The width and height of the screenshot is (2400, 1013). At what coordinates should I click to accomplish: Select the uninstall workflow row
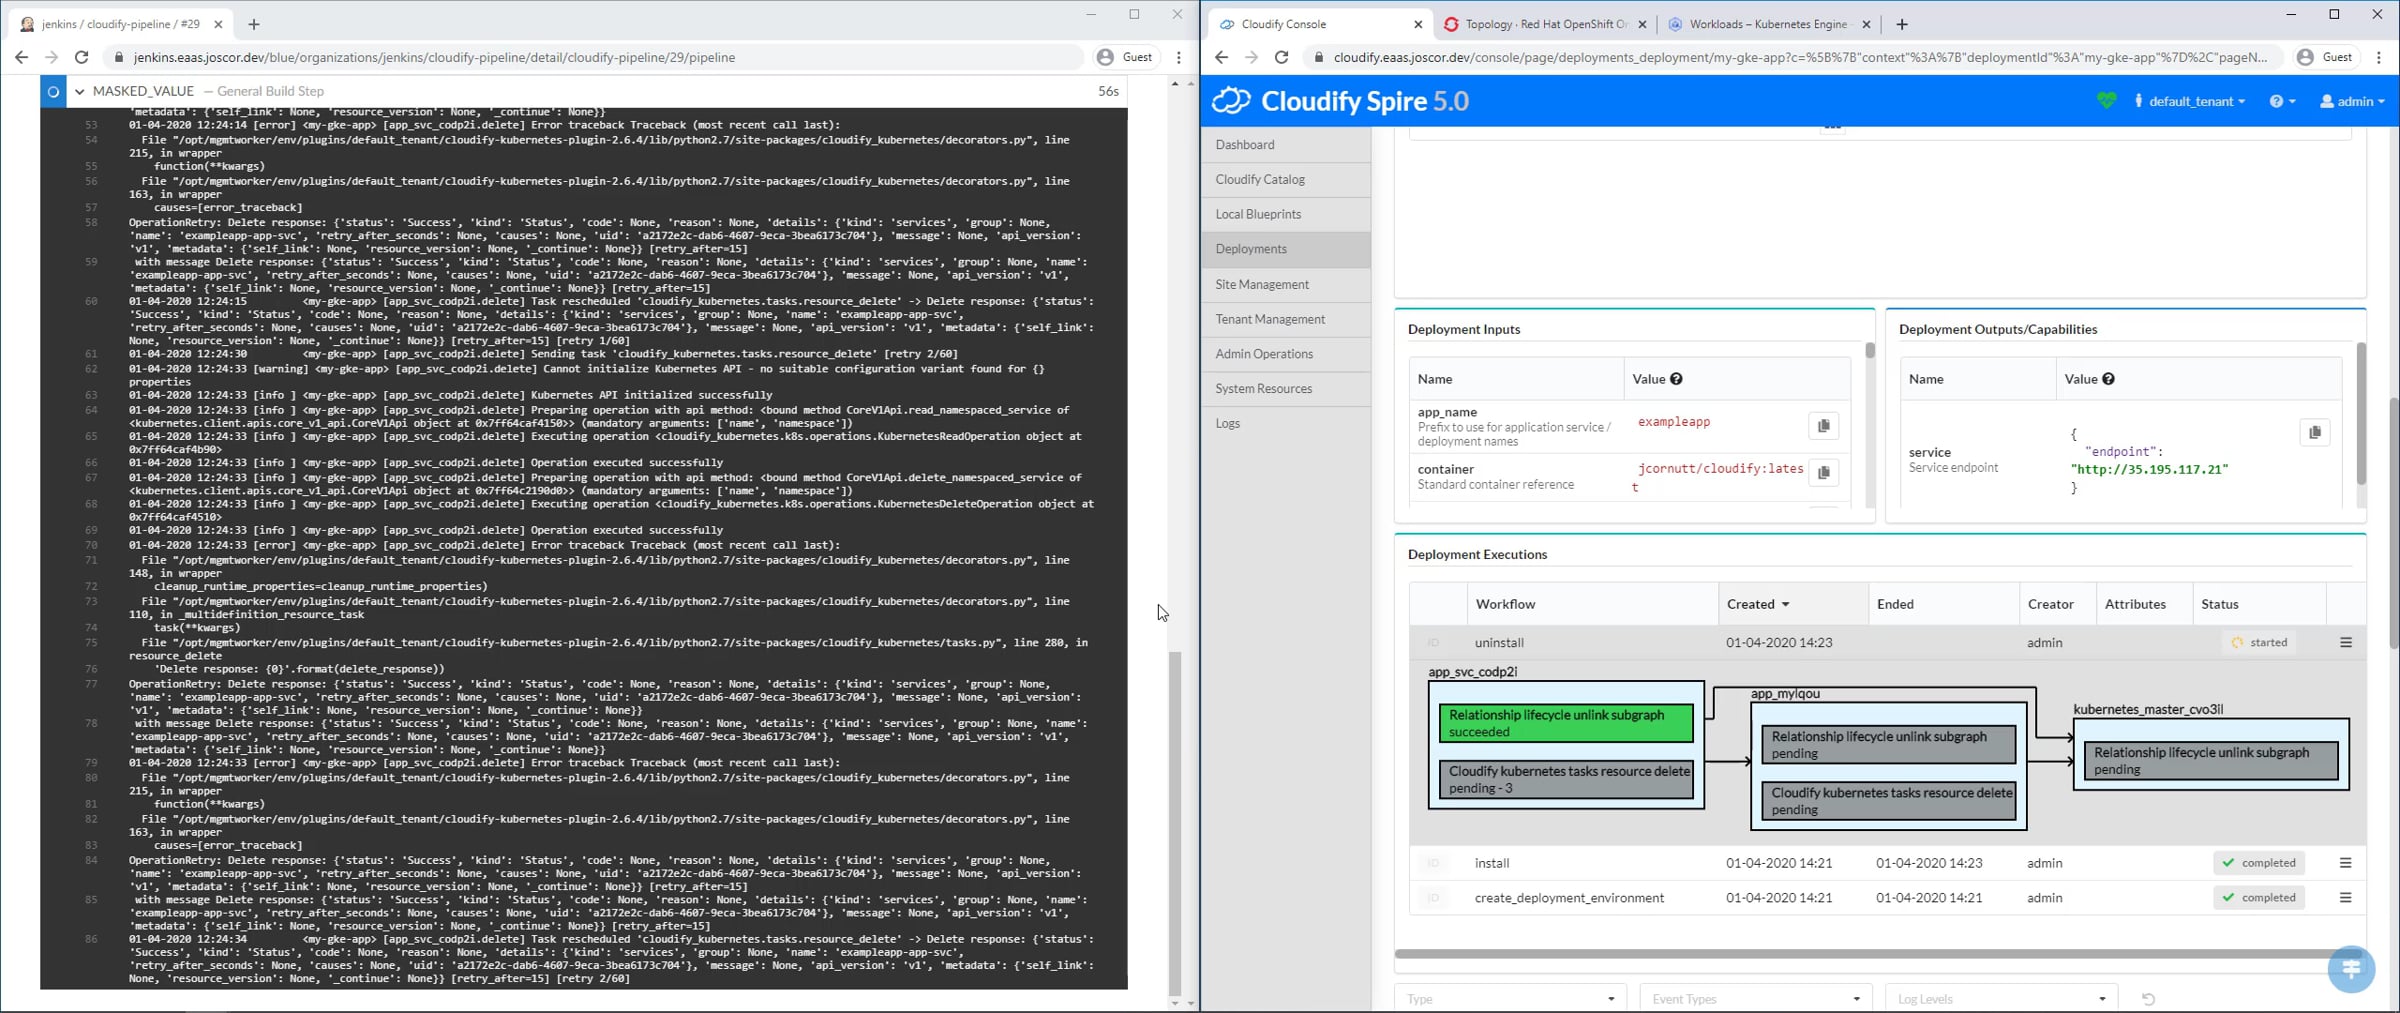pyautogui.click(x=1888, y=643)
